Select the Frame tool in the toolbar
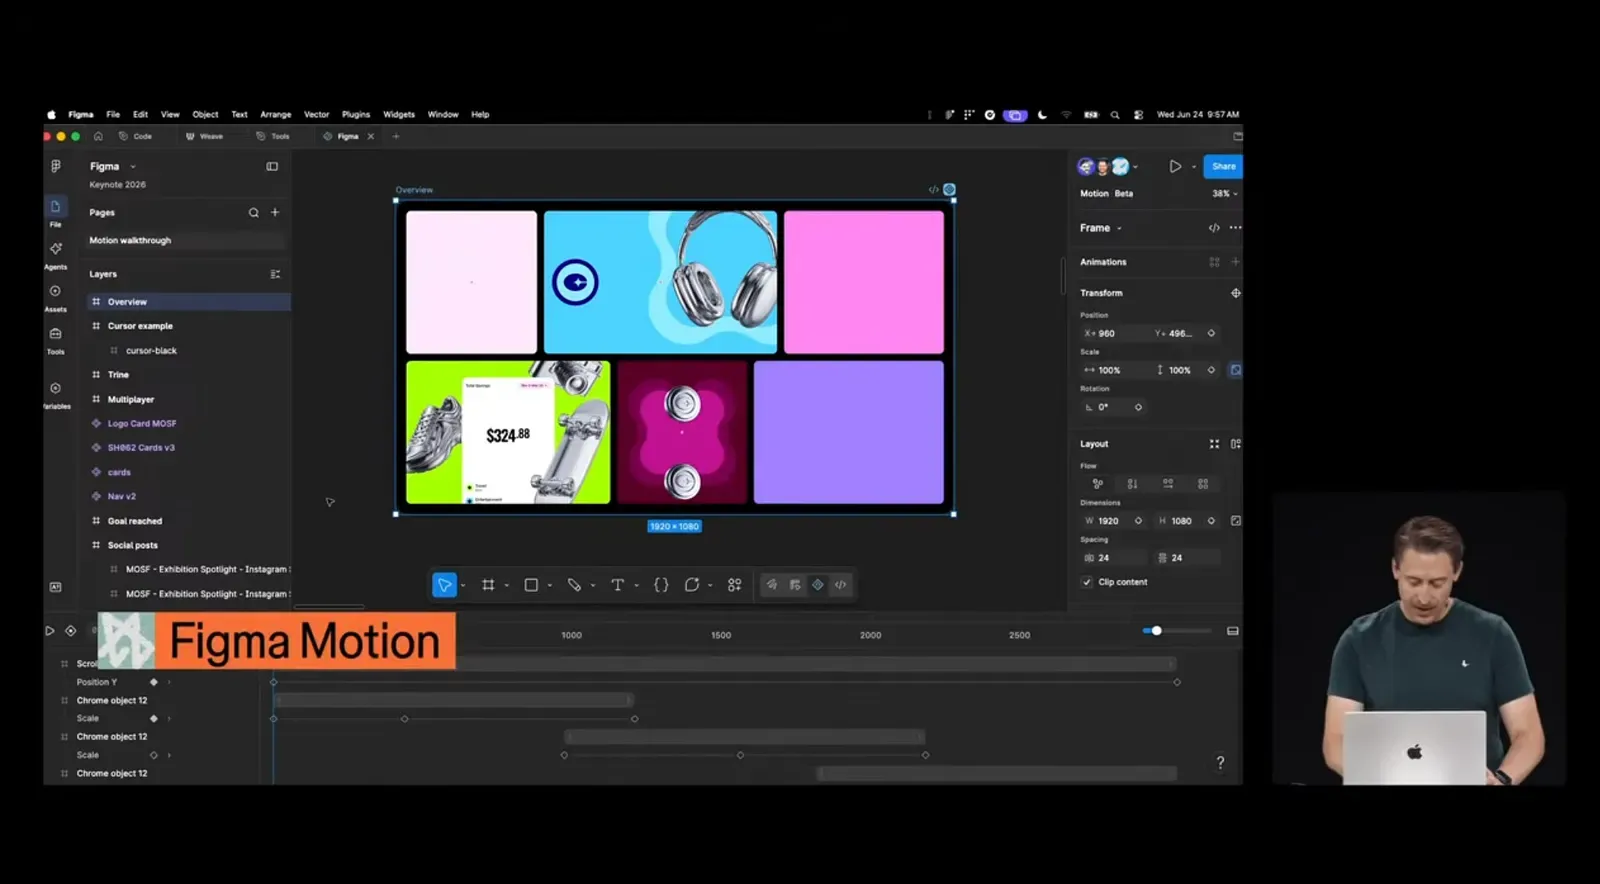This screenshot has width=1600, height=884. [488, 585]
